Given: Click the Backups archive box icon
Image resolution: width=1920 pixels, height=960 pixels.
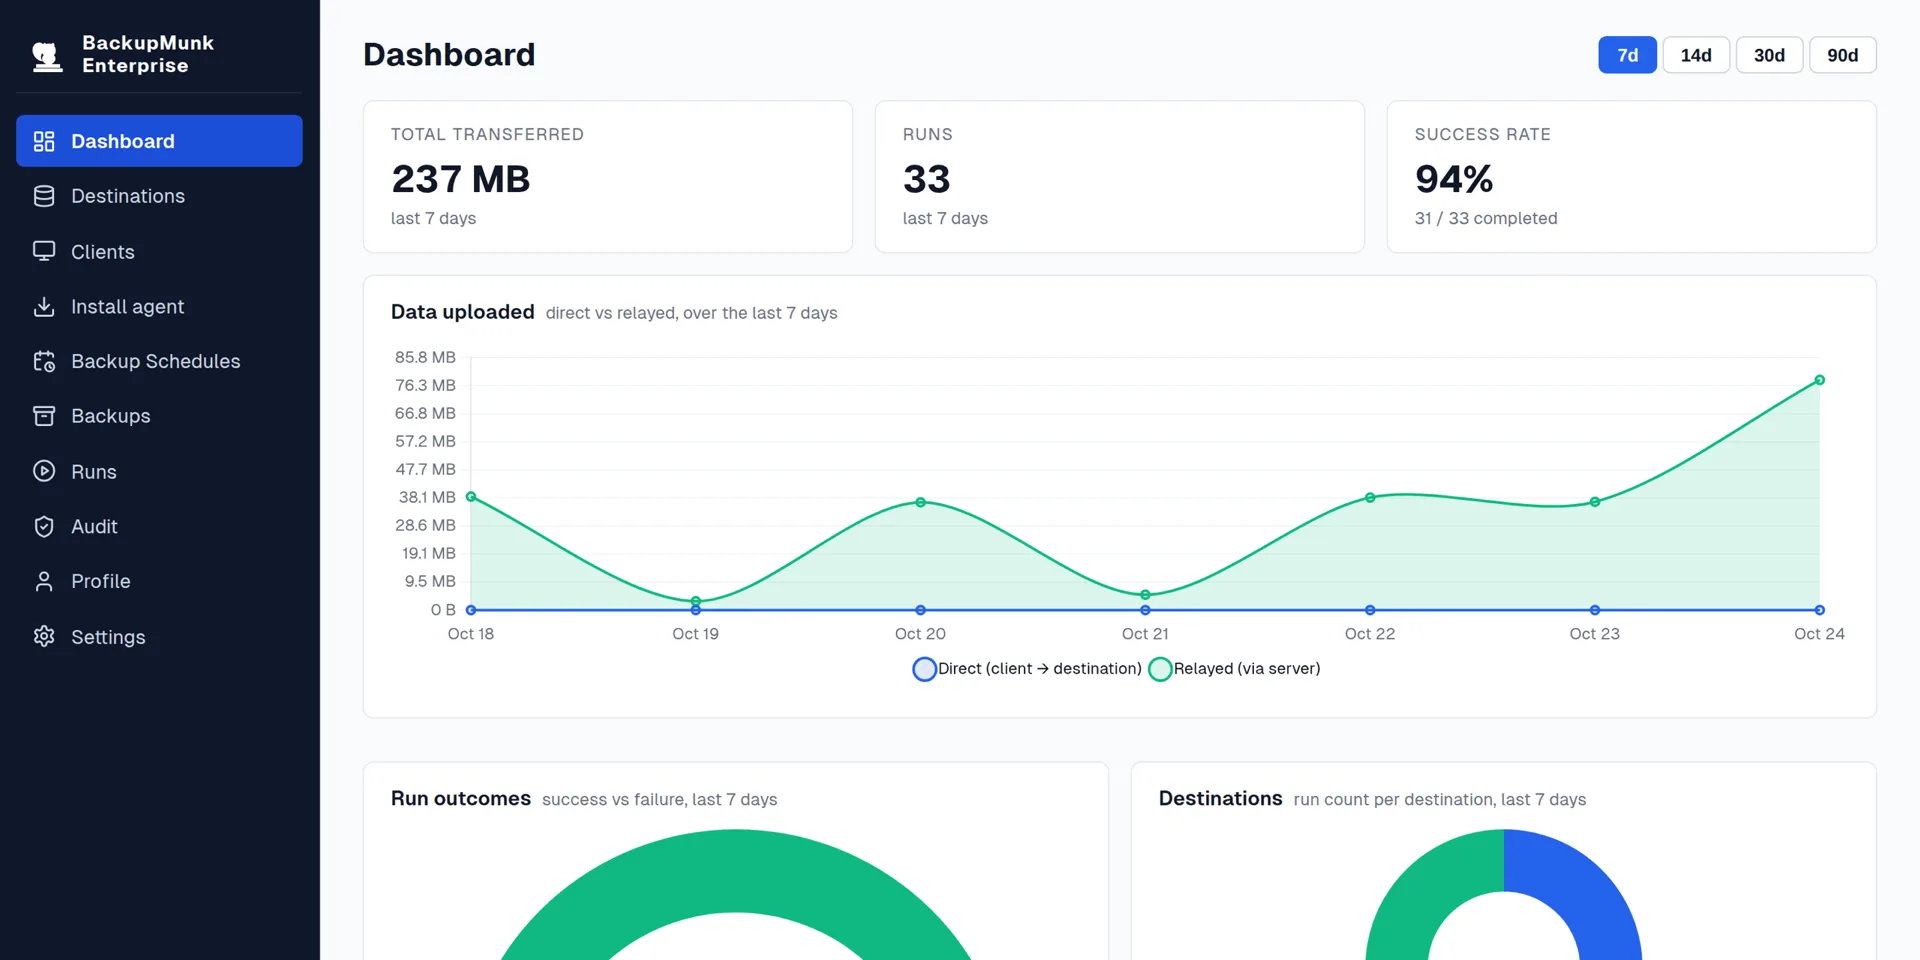Looking at the screenshot, I should pos(44,416).
